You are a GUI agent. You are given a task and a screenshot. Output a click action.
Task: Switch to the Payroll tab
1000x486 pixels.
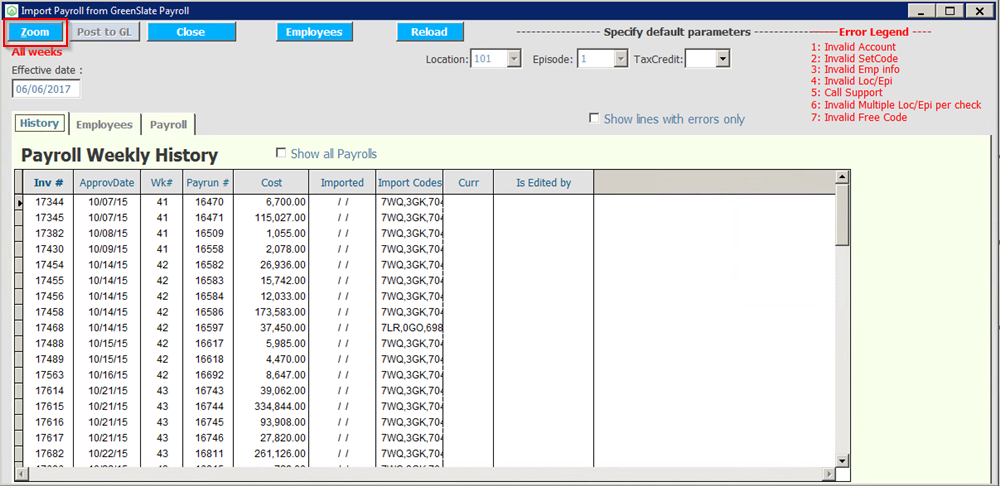point(168,124)
